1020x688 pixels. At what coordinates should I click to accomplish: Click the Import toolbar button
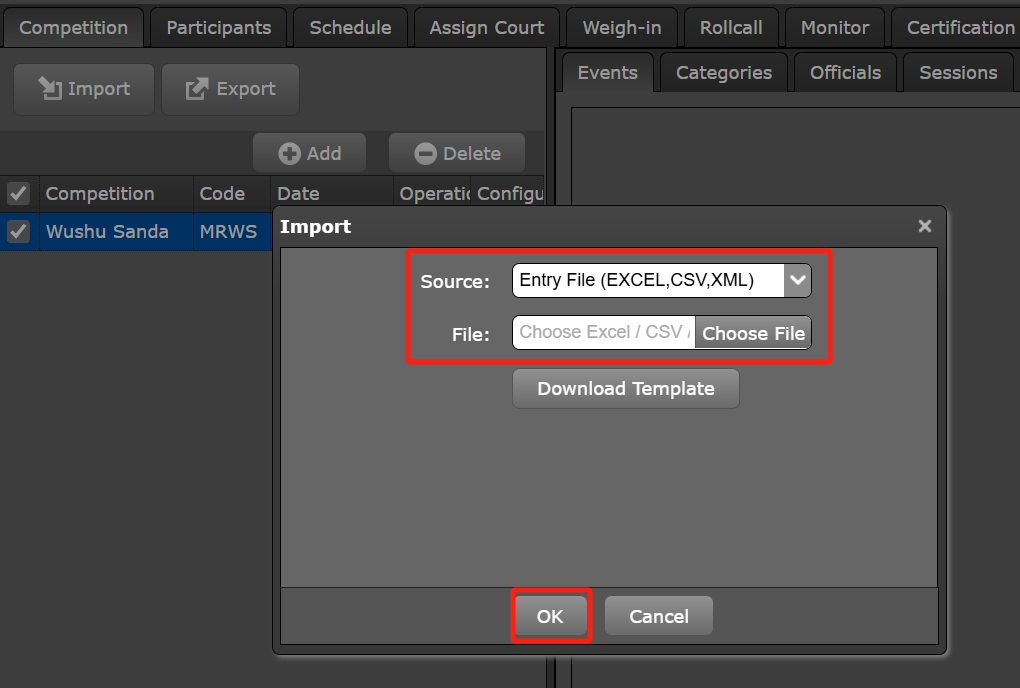pos(84,89)
